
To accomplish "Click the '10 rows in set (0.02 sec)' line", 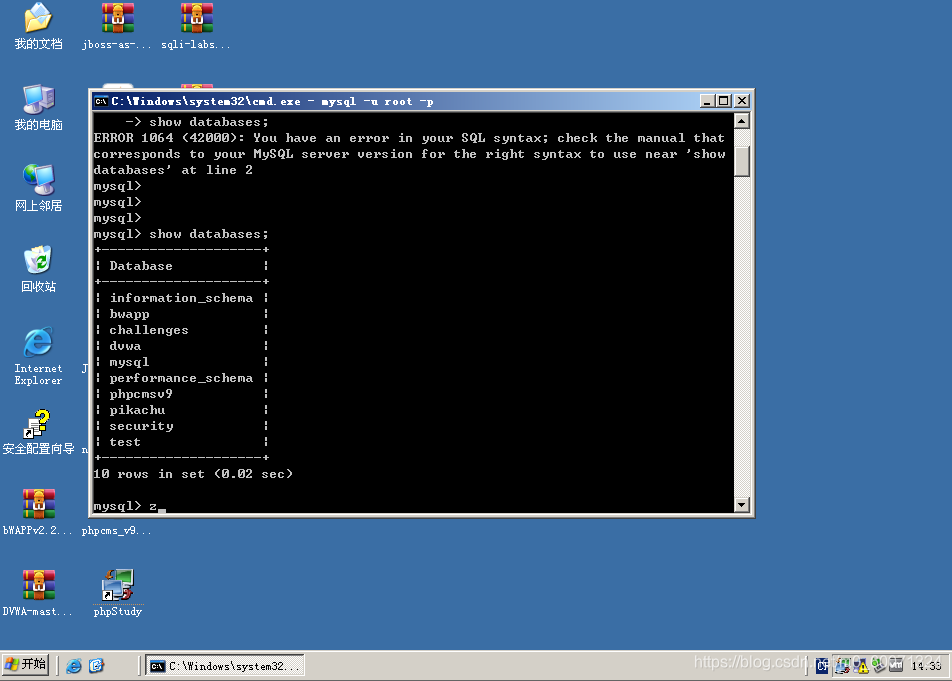I will pos(193,474).
